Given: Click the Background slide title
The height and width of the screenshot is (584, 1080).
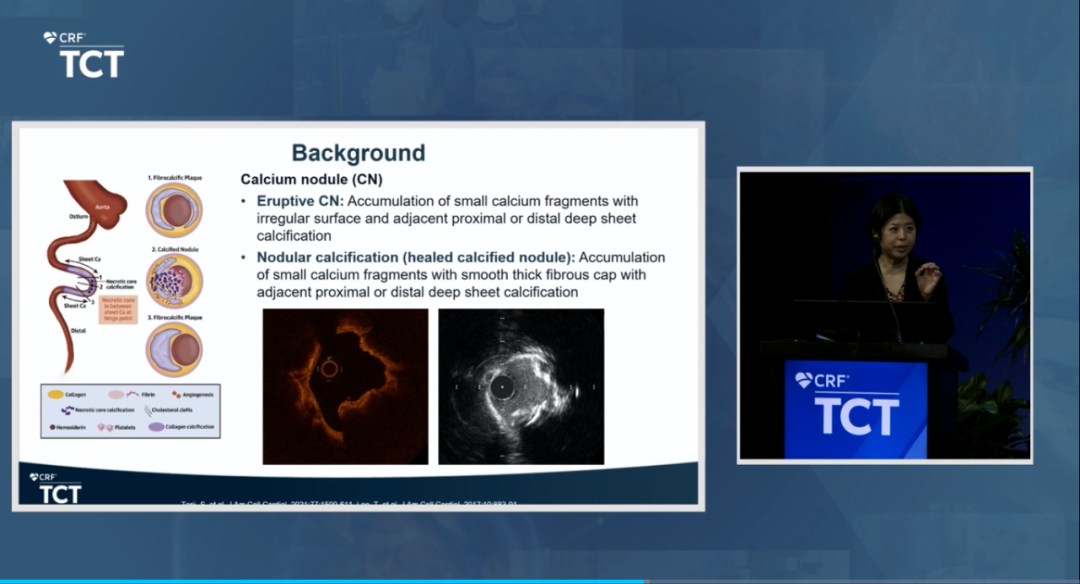Looking at the screenshot, I should point(358,153).
